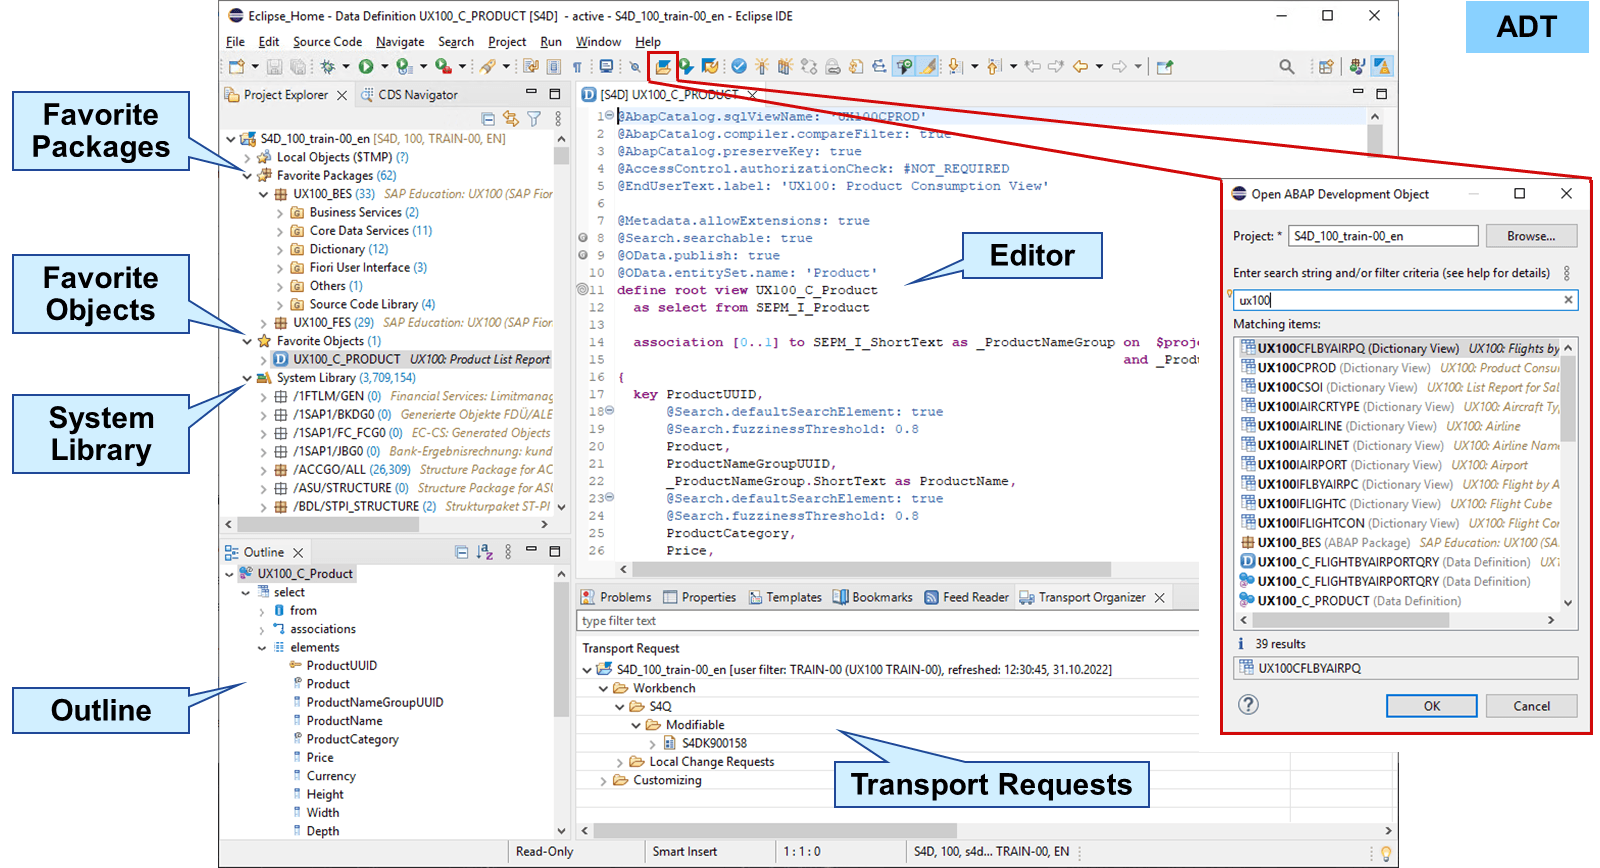Click the Project field in dialog
1600x868 pixels.
coord(1383,236)
